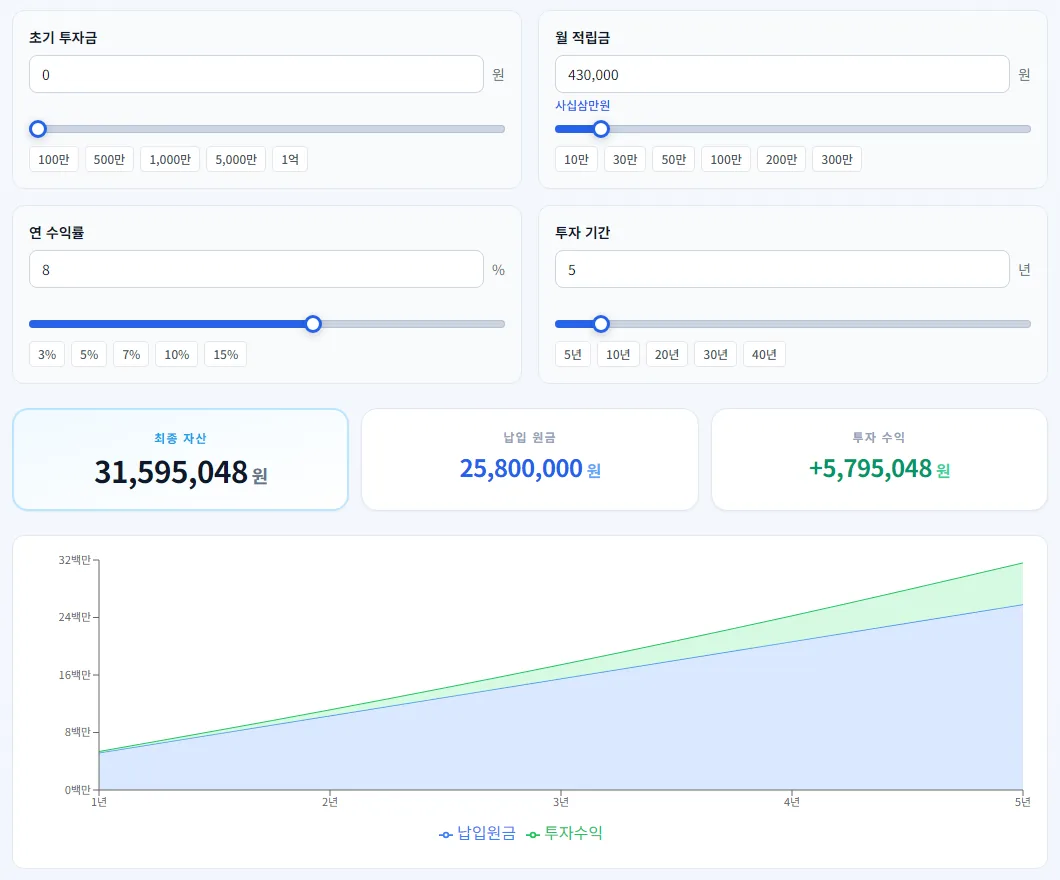Click the 월 적립금 heading
1060x880 pixels.
click(x=583, y=38)
